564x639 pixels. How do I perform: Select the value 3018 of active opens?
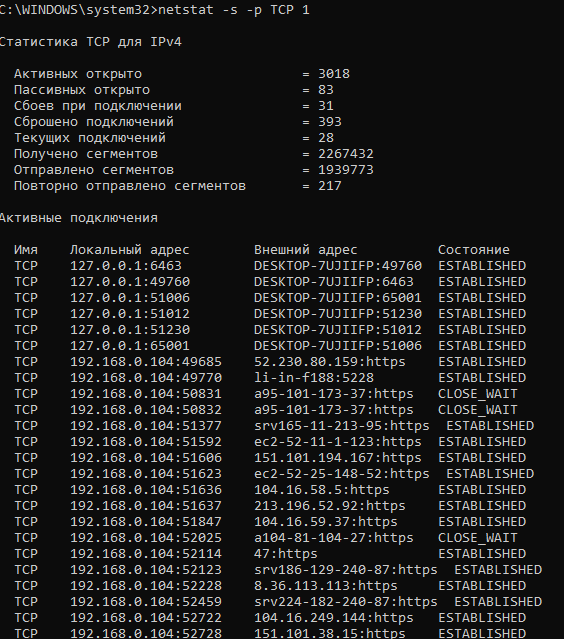pyautogui.click(x=334, y=74)
